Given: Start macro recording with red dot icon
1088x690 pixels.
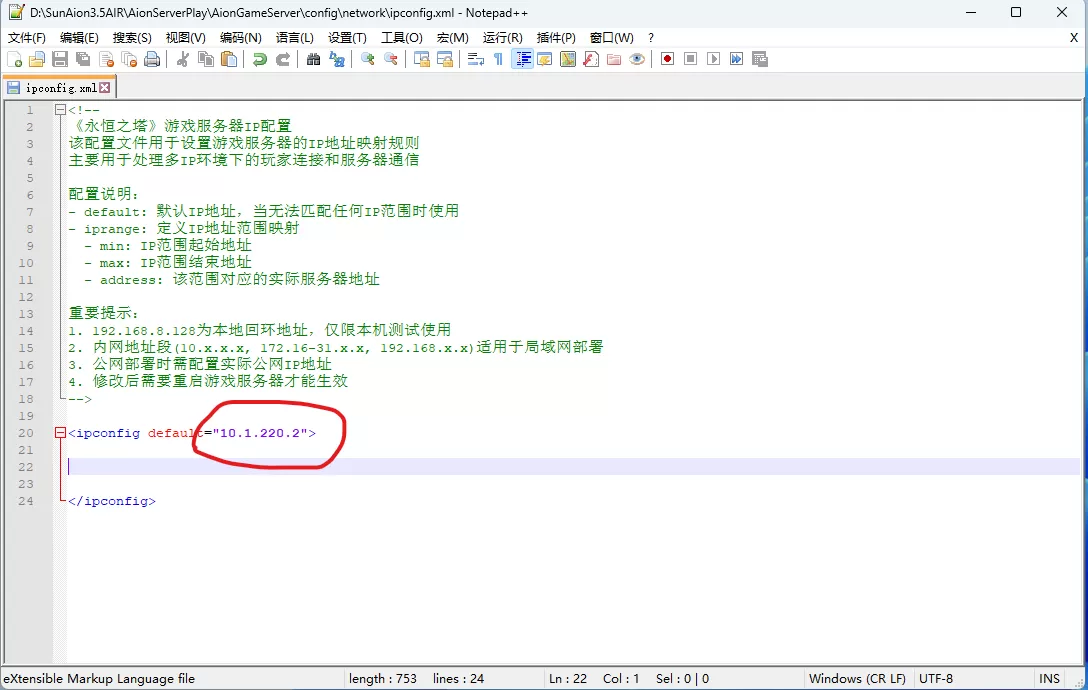Looking at the screenshot, I should pos(667,60).
